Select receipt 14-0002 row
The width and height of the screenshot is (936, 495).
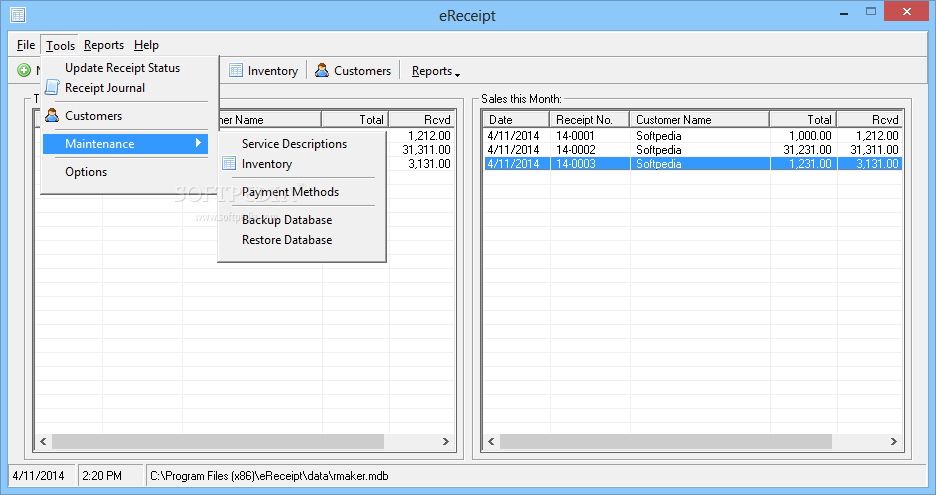point(692,150)
